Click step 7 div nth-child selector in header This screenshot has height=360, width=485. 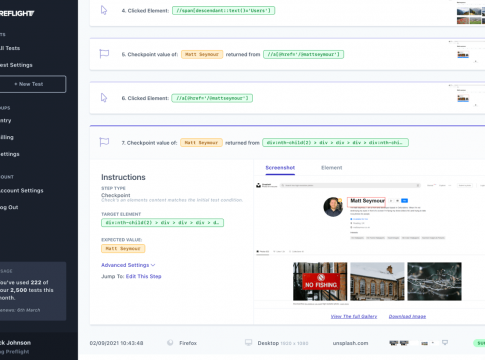pyautogui.click(x=335, y=143)
